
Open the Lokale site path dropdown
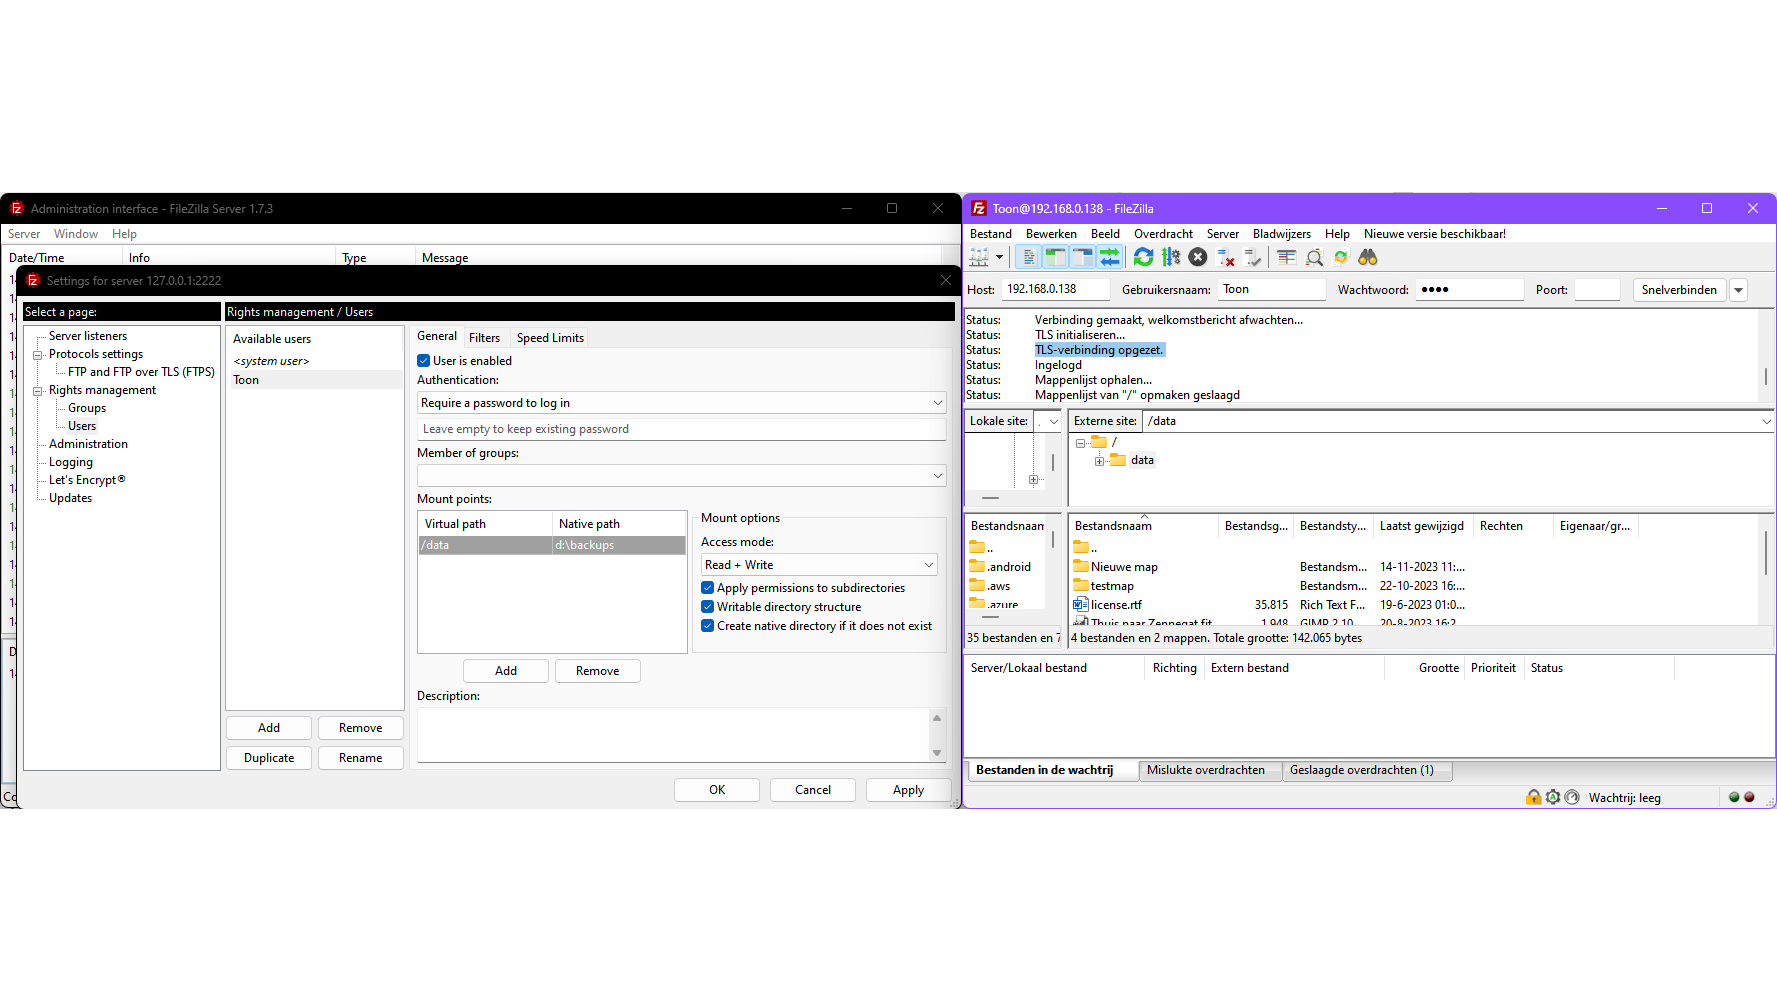1053,421
